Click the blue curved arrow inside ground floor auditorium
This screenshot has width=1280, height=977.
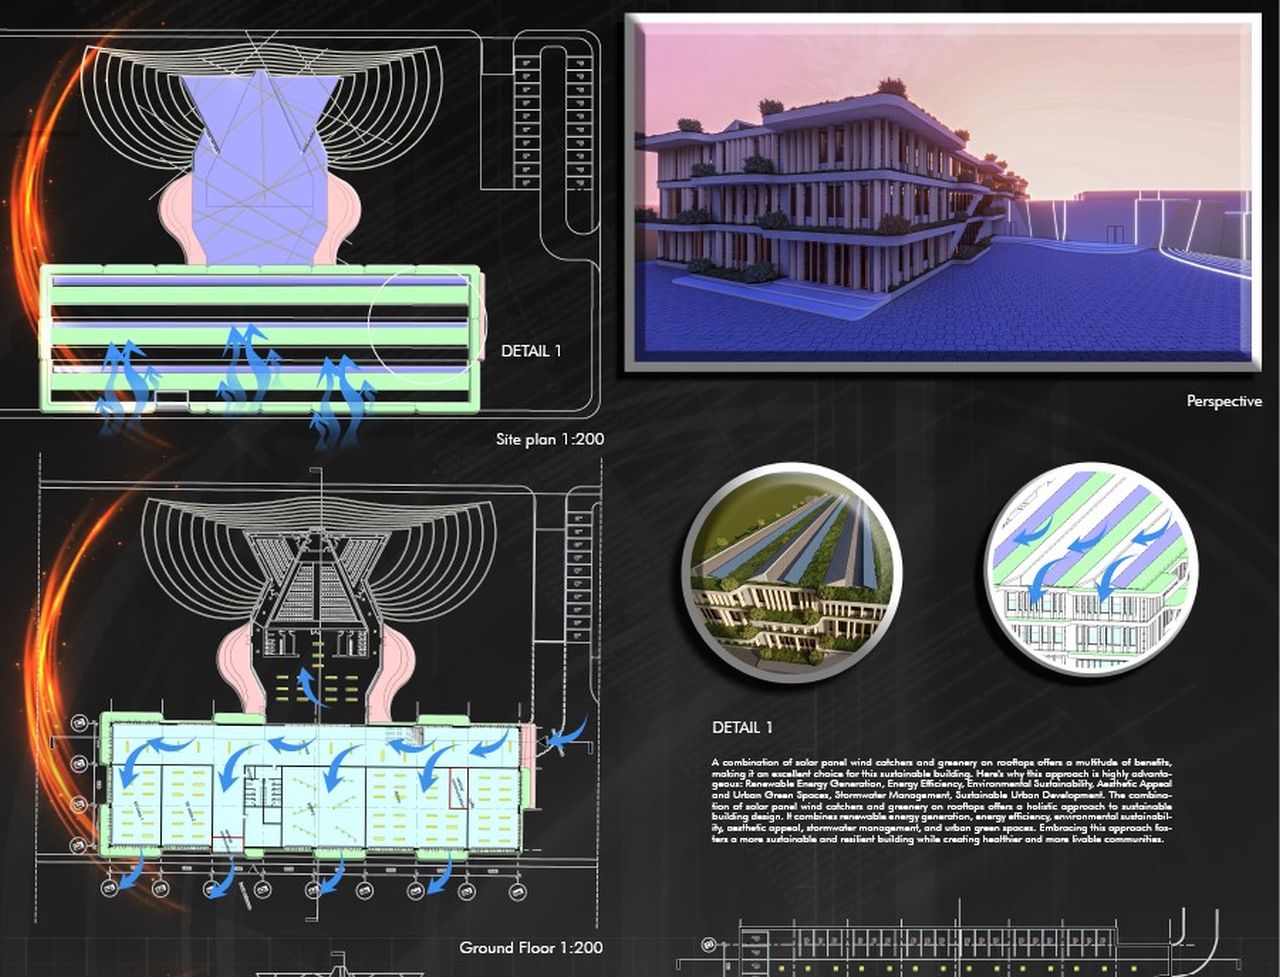tap(313, 688)
